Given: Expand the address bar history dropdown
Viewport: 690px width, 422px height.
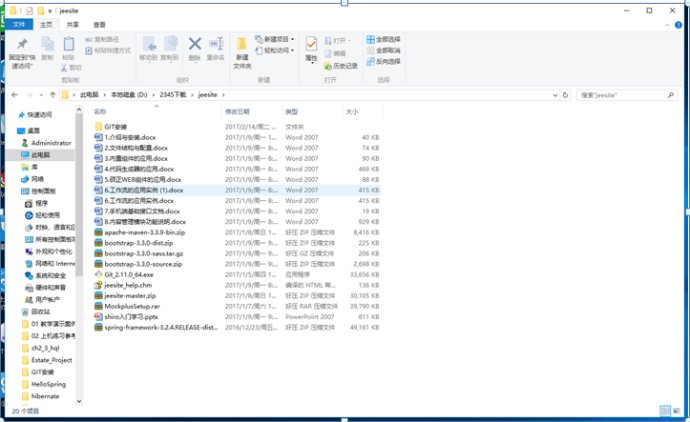Looking at the screenshot, I should (555, 95).
